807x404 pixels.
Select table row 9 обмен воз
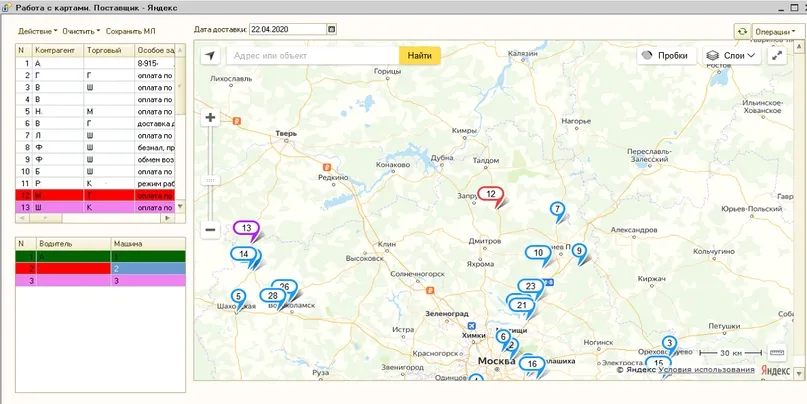pos(95,160)
